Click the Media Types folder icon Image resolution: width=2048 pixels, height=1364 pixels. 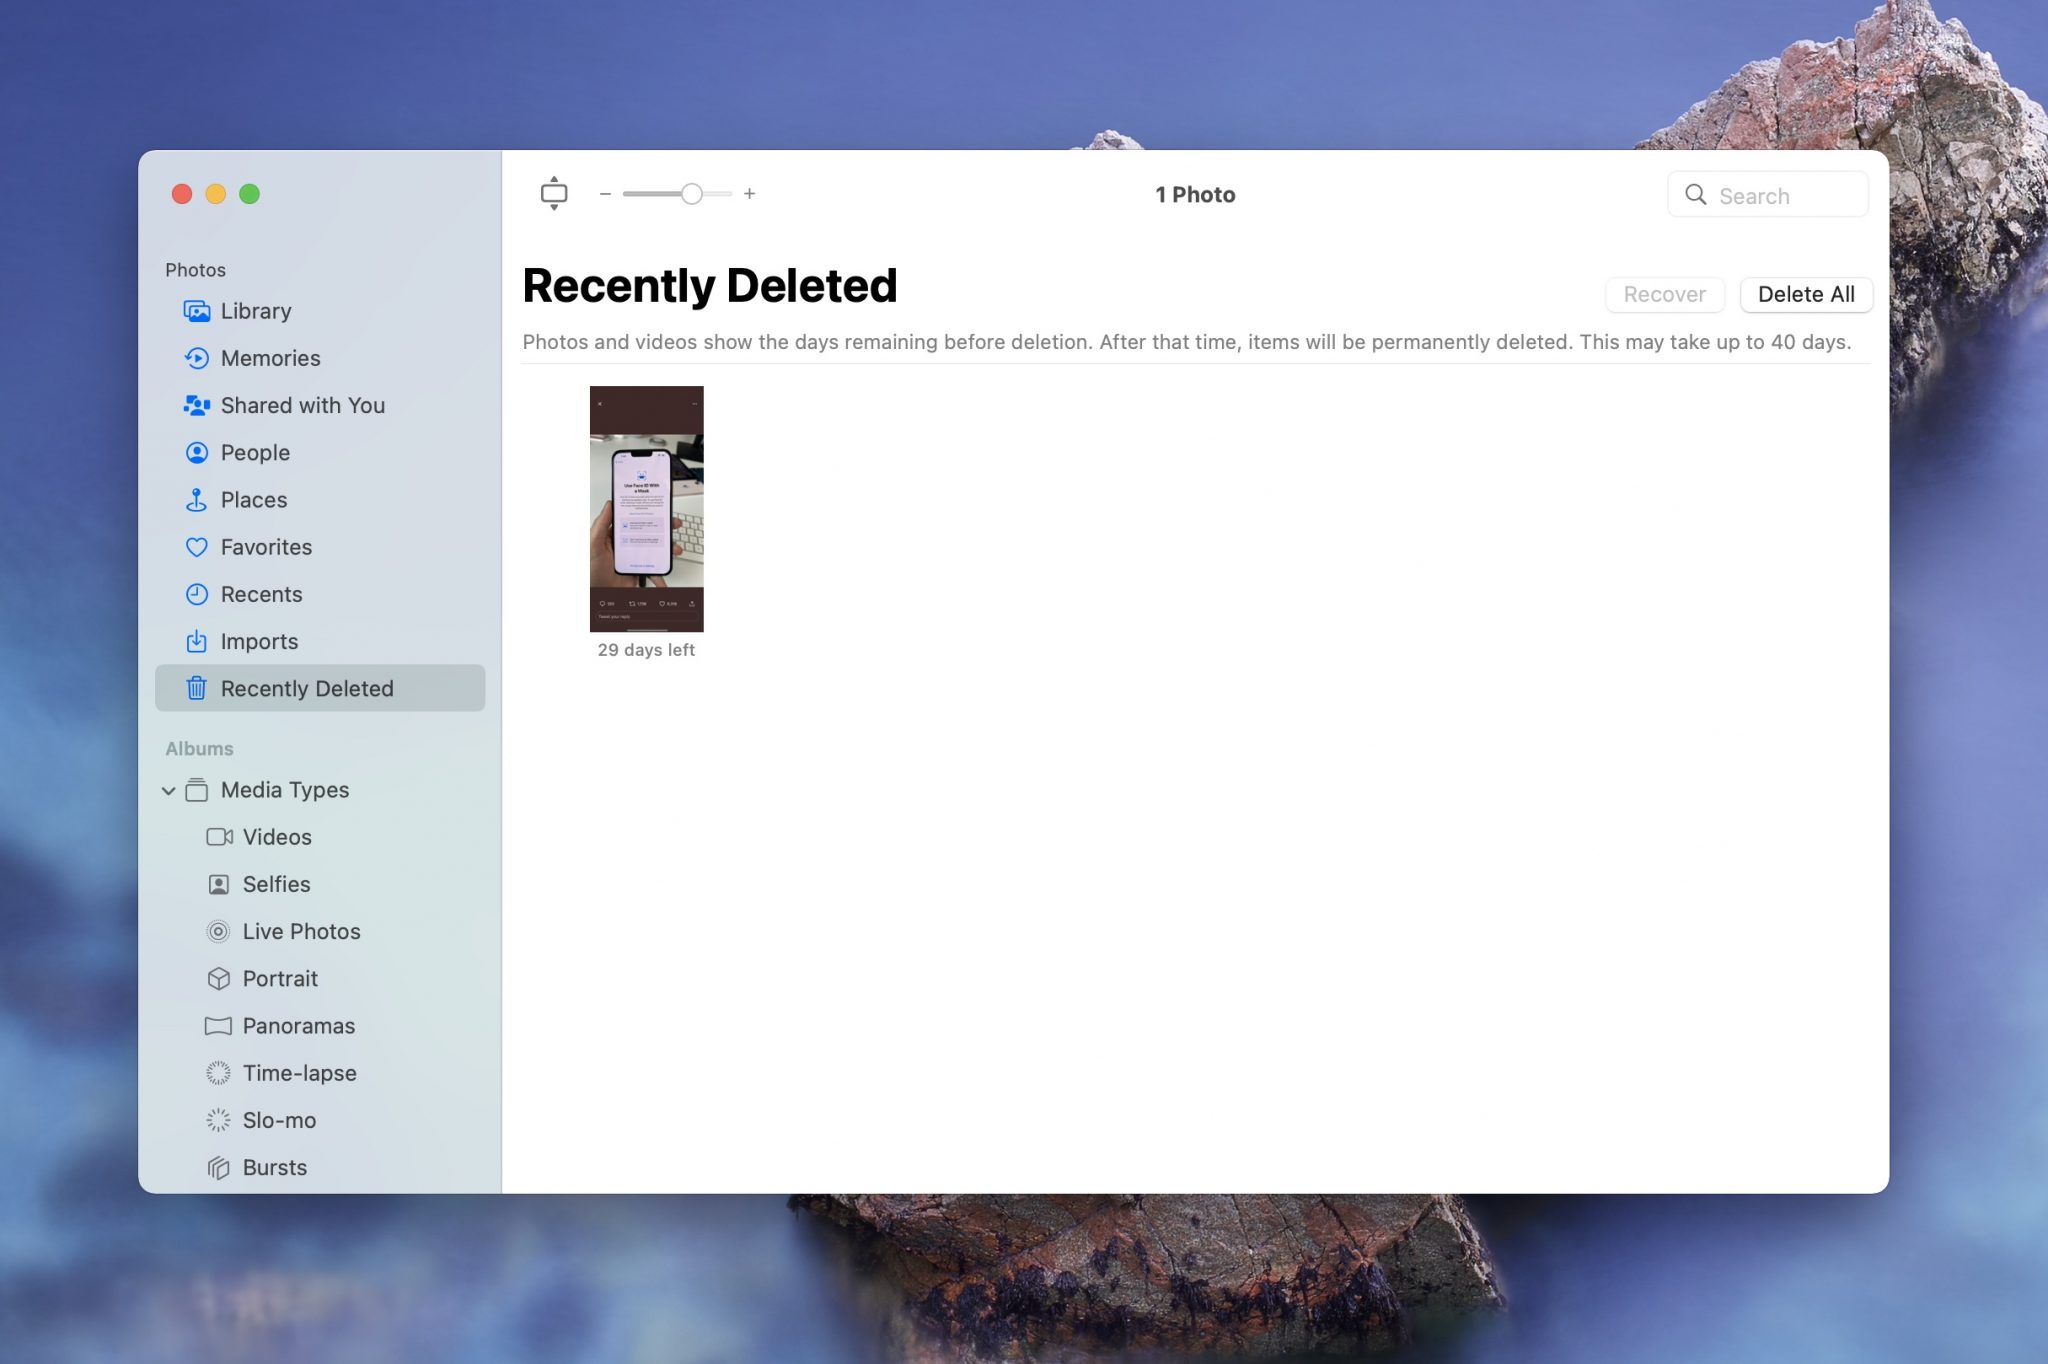click(197, 790)
